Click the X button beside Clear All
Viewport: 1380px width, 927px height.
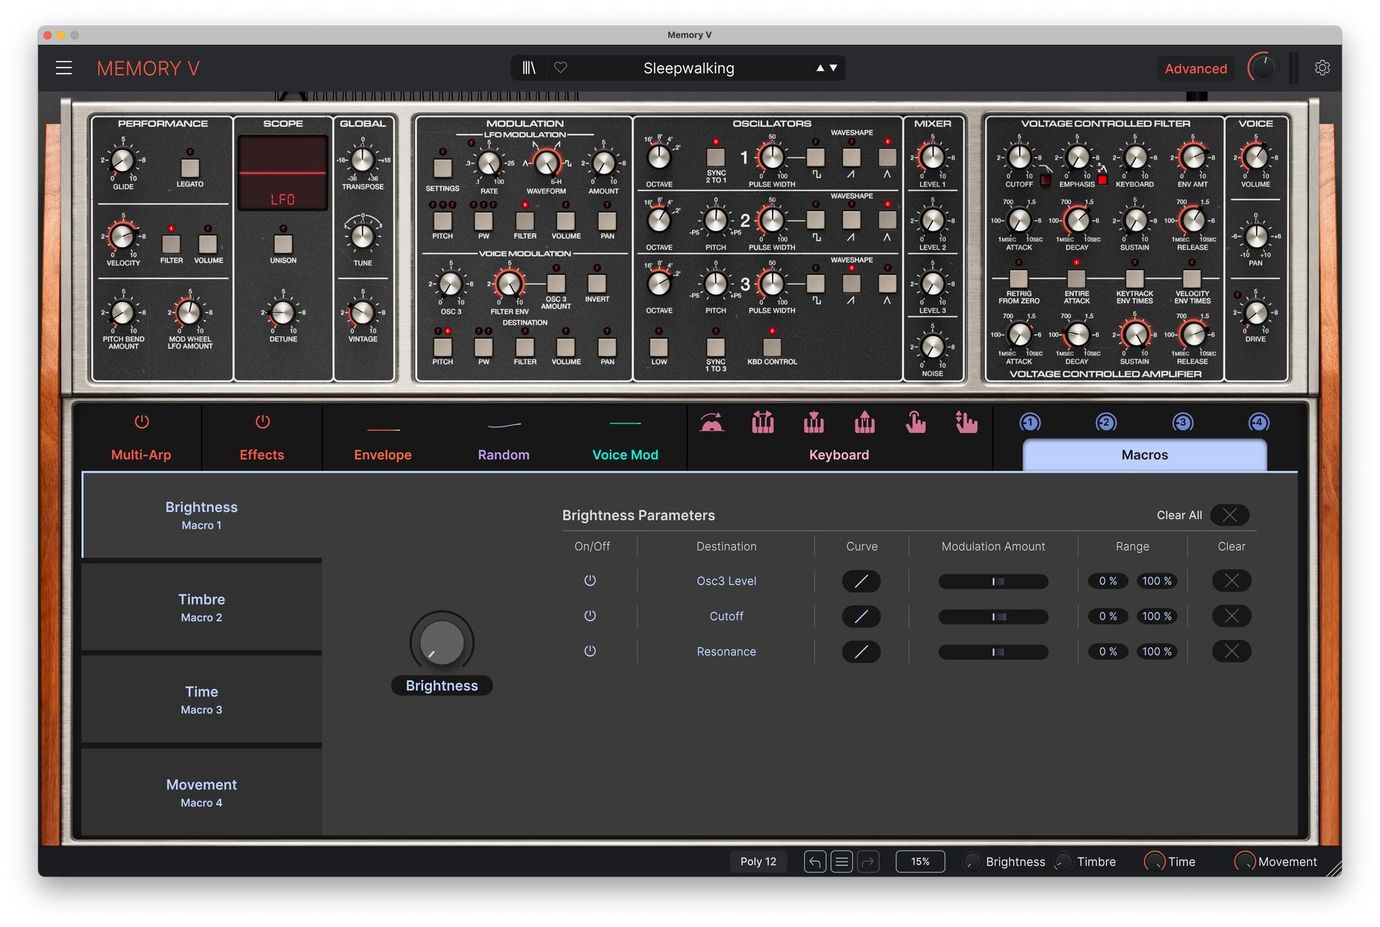pyautogui.click(x=1230, y=515)
